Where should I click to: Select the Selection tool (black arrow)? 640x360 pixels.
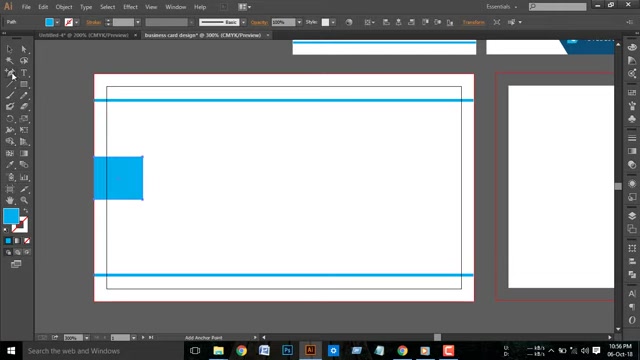tap(9, 49)
